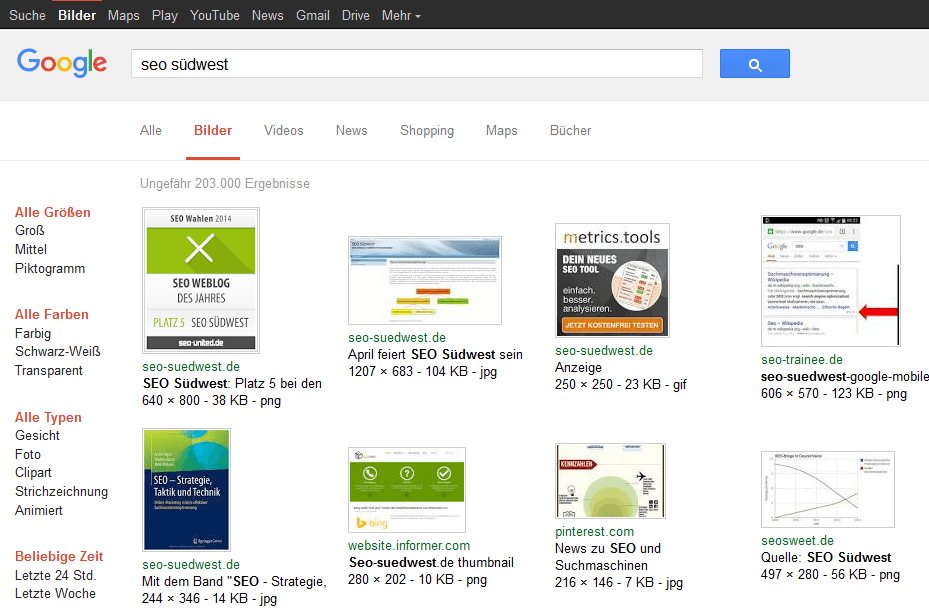Image resolution: width=929 pixels, height=614 pixels.
Task: Open Maps in the top black bar
Action: click(123, 15)
